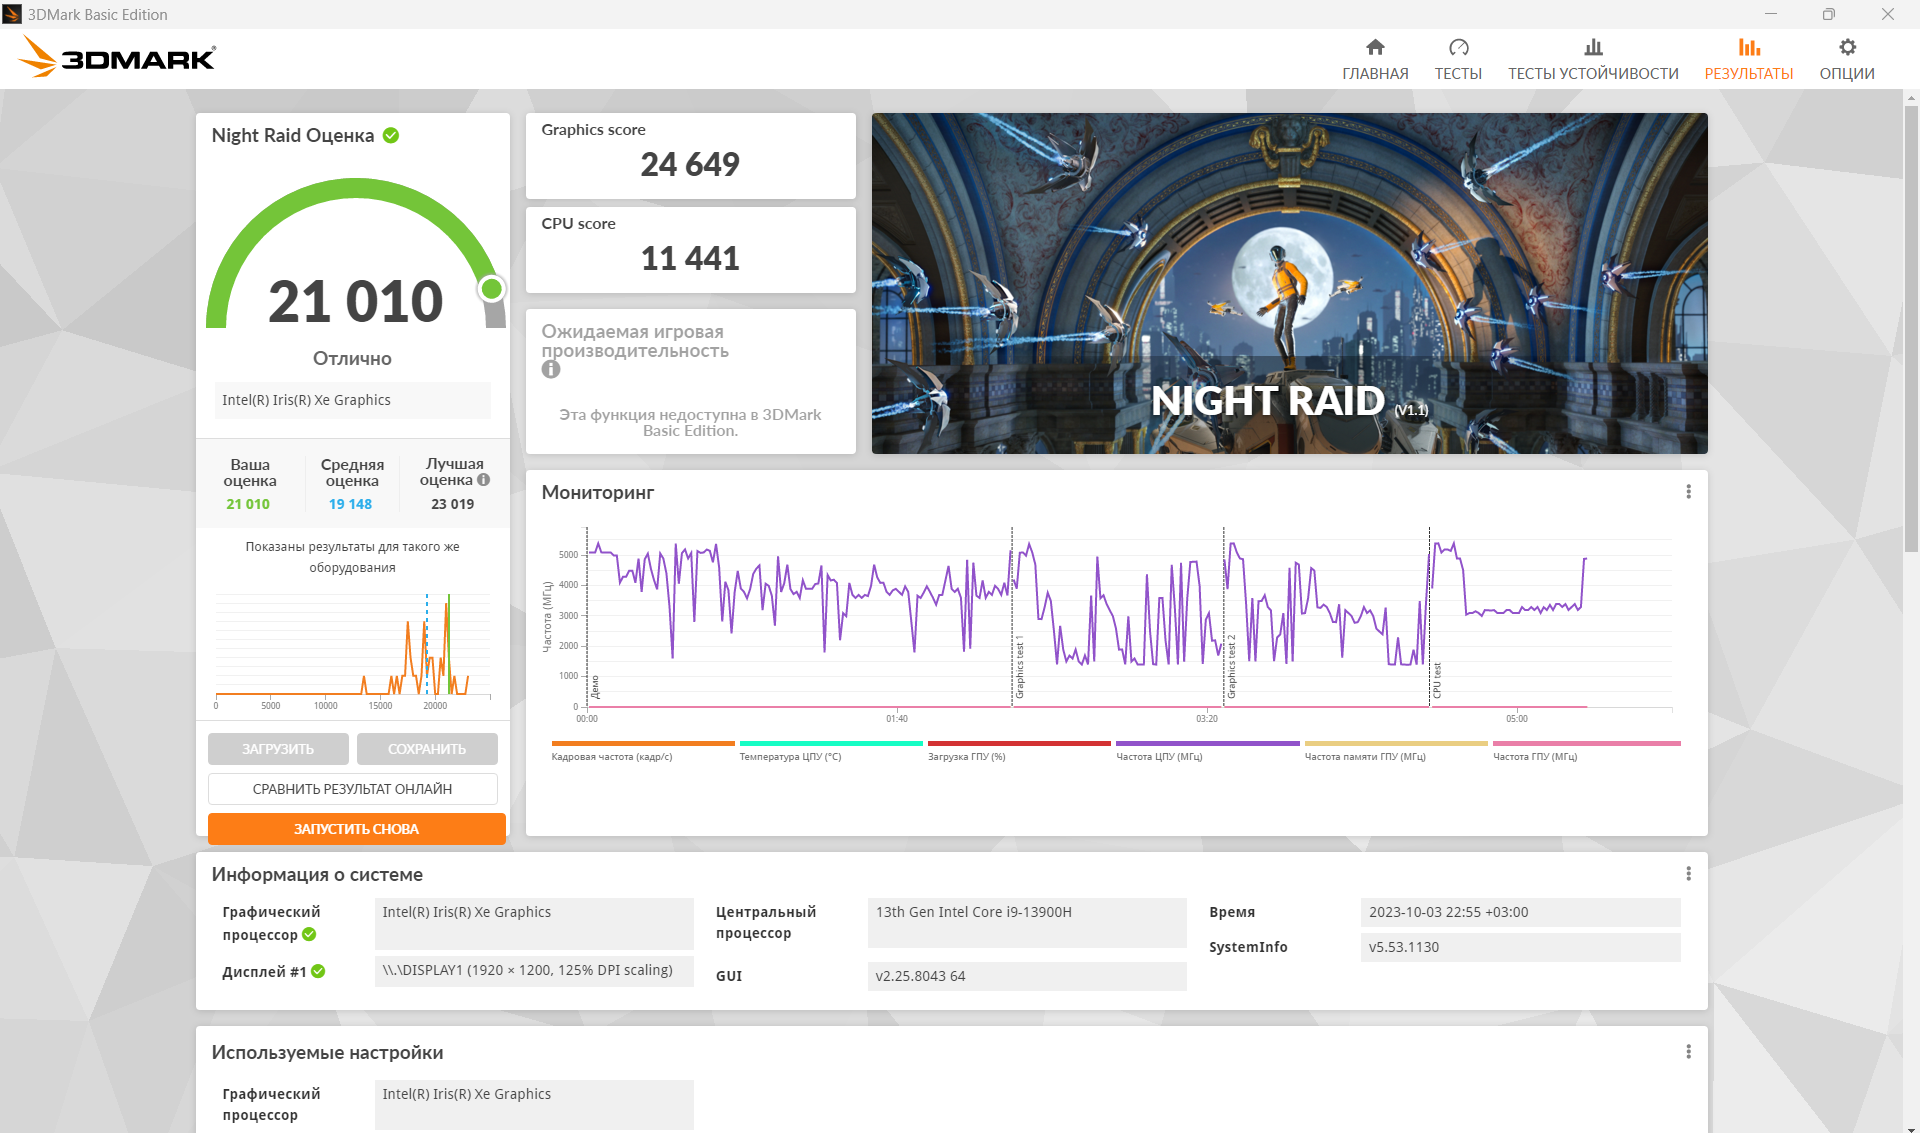The image size is (1920, 1133).
Task: Click info icon next to Лучшая оценка
Action: (484, 480)
